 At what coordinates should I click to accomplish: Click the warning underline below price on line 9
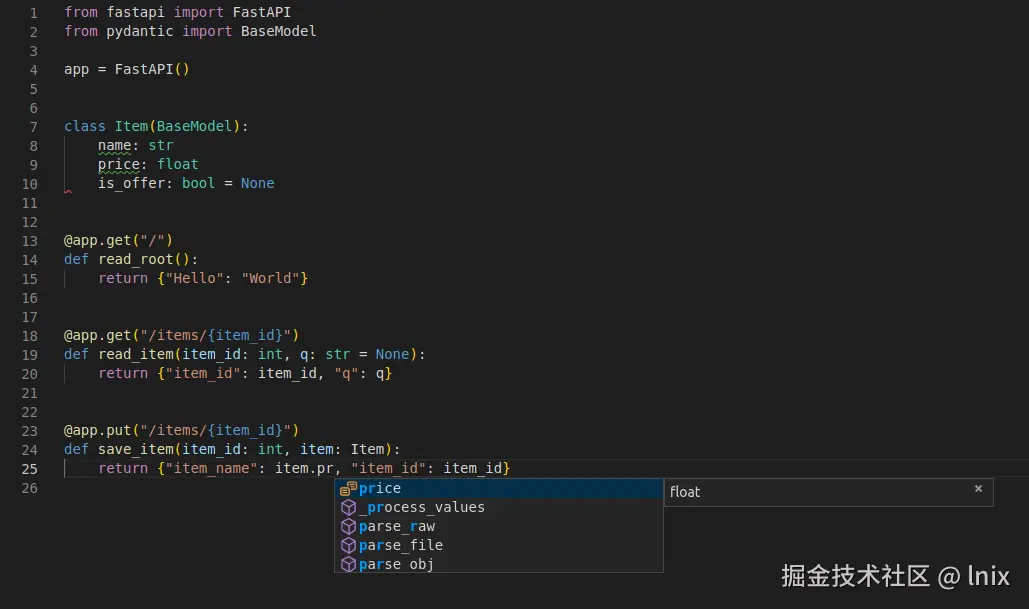coord(117,171)
